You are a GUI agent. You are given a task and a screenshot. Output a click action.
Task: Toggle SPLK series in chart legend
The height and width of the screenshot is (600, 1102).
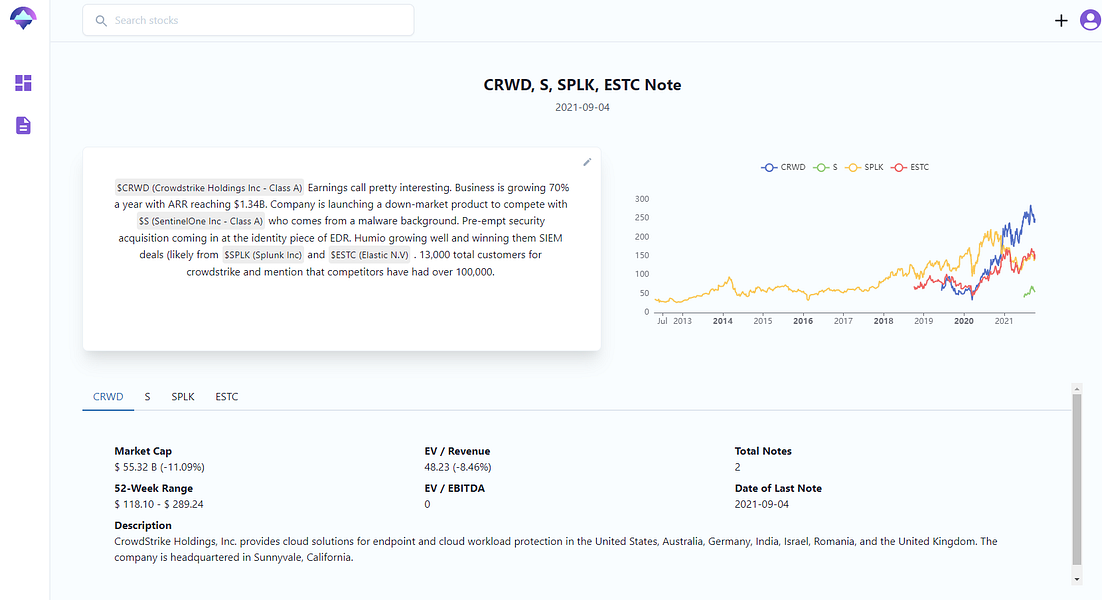point(864,167)
